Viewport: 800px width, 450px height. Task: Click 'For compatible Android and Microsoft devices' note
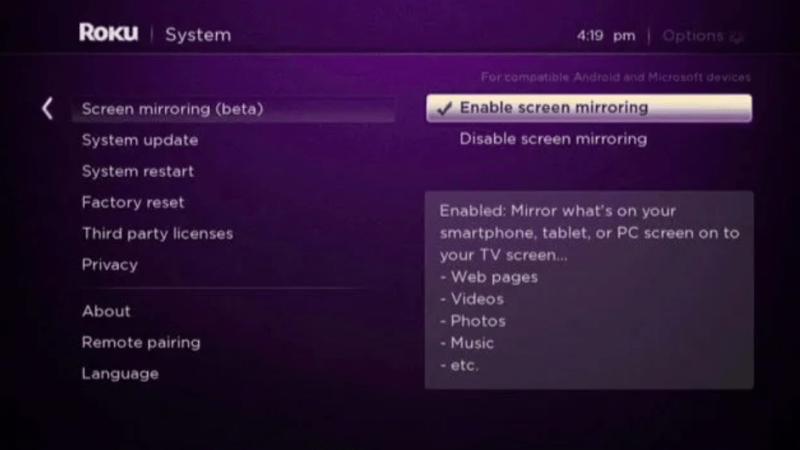[616, 78]
